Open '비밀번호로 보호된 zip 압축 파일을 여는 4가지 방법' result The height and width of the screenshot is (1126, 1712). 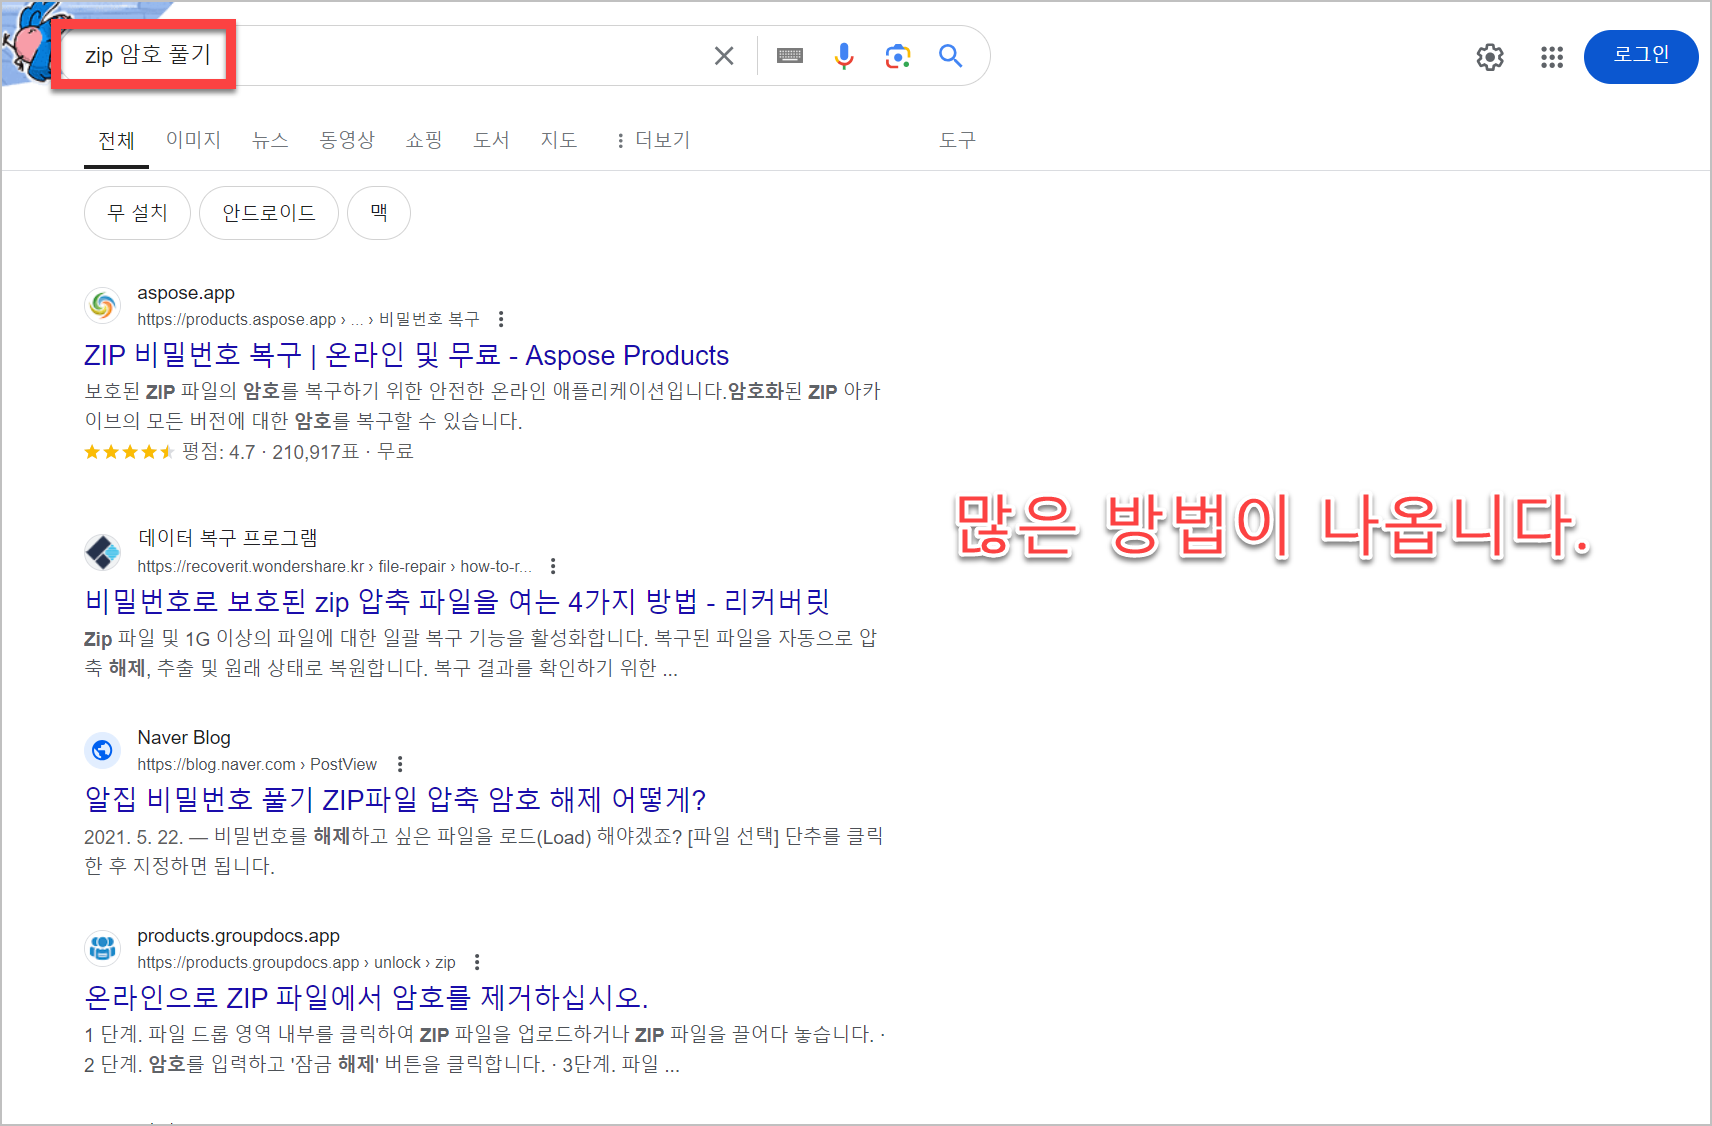(457, 602)
